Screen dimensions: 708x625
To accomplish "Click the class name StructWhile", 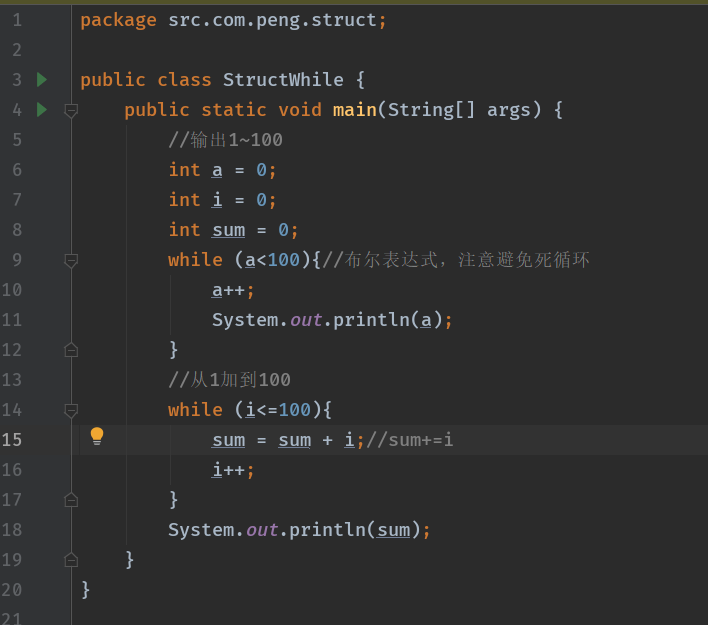I will 283,79.
